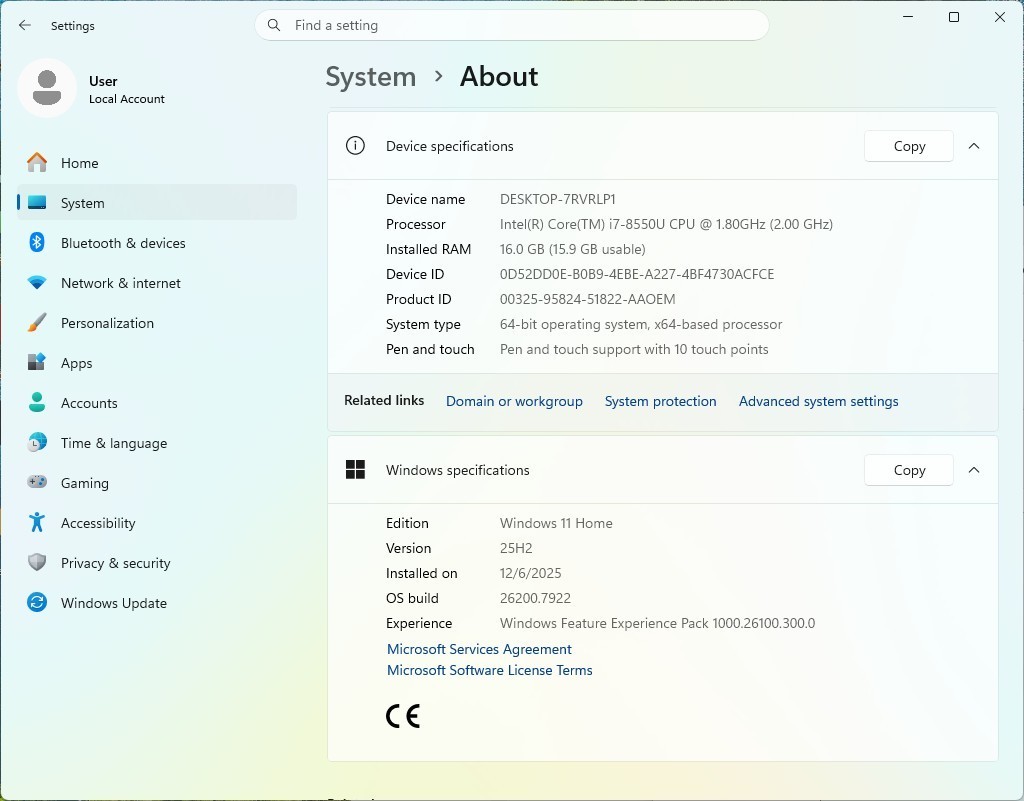
Task: Open the Apps icon in sidebar
Action: pyautogui.click(x=37, y=362)
